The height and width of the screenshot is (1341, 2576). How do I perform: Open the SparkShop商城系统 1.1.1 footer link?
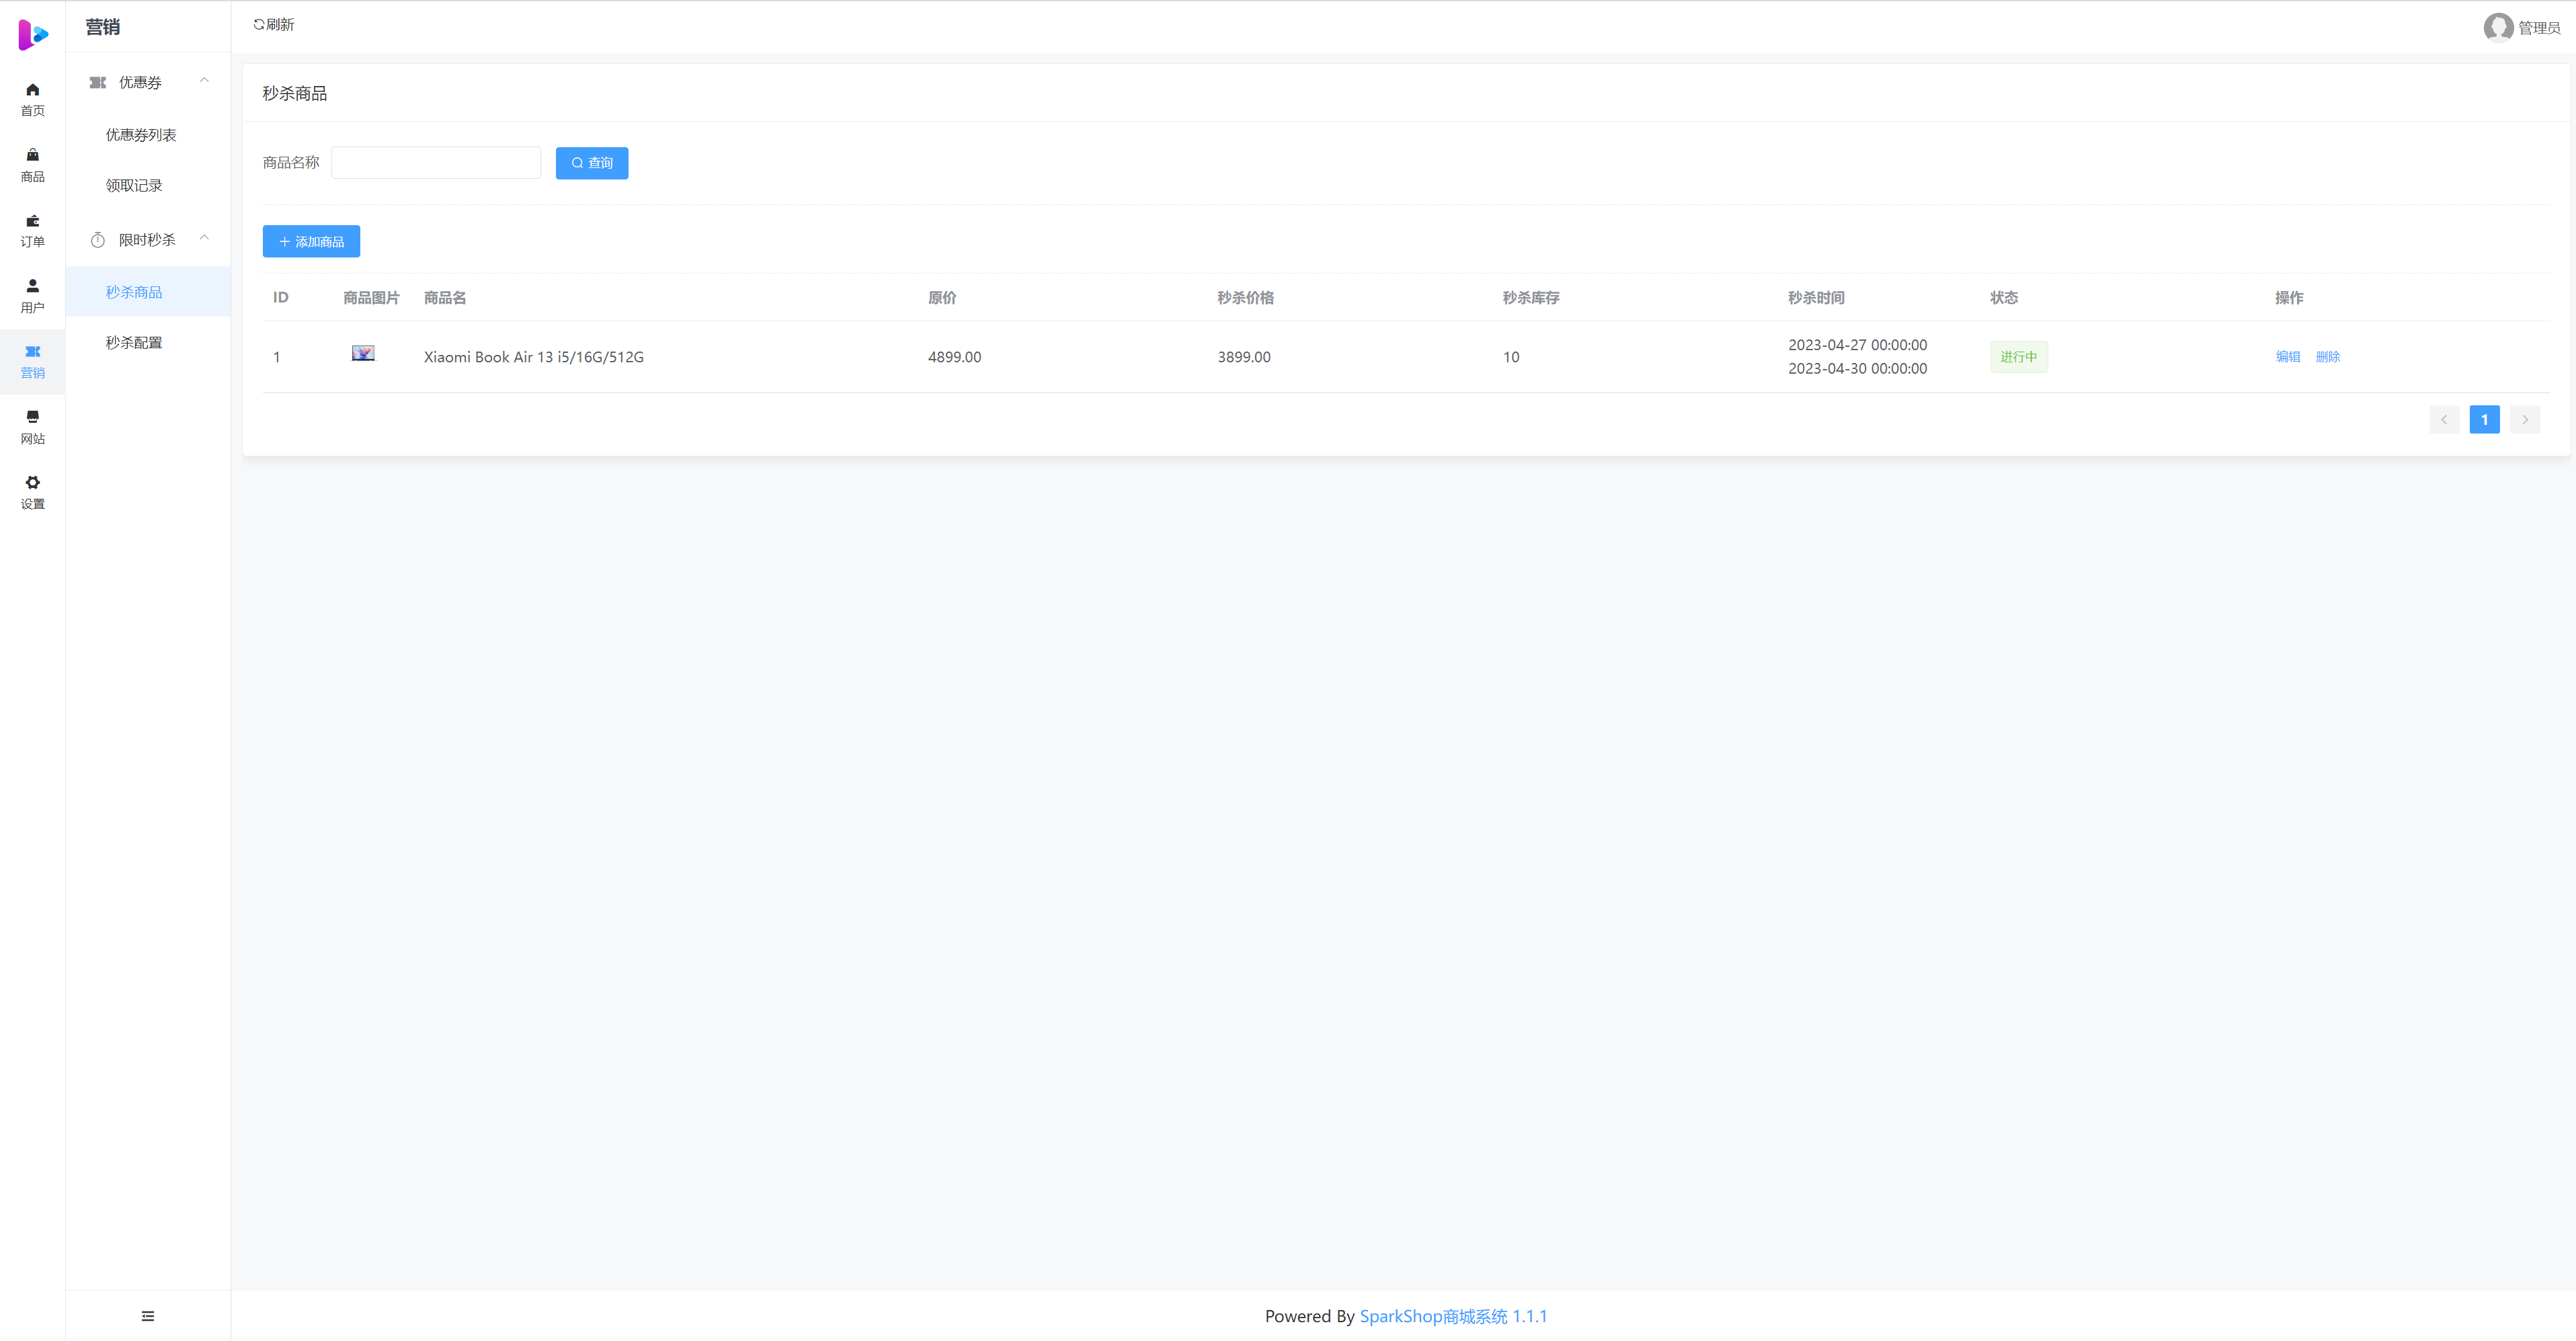[x=1453, y=1316]
